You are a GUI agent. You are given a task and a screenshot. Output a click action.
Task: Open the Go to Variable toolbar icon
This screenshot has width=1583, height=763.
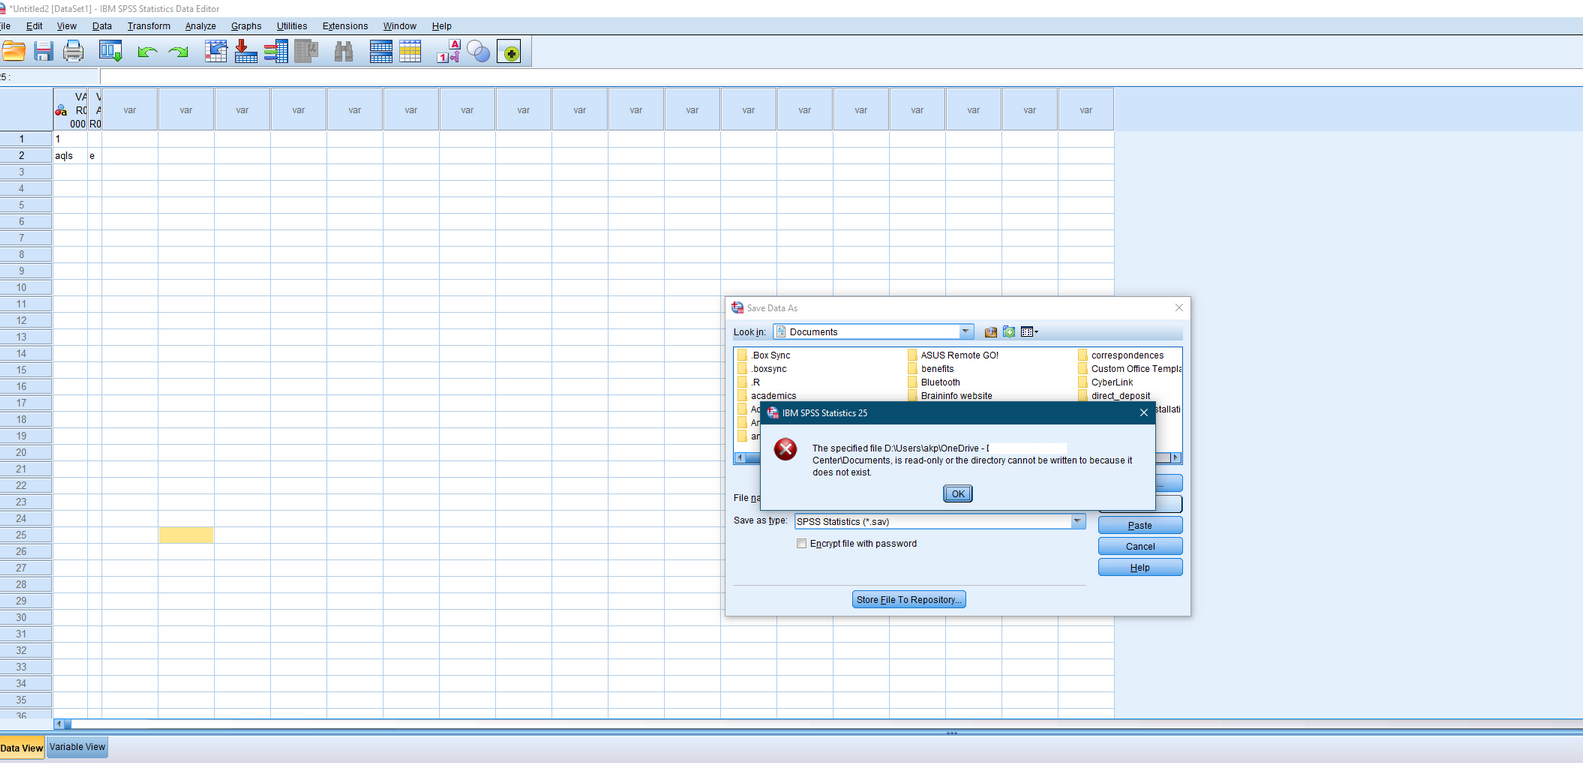[246, 52]
